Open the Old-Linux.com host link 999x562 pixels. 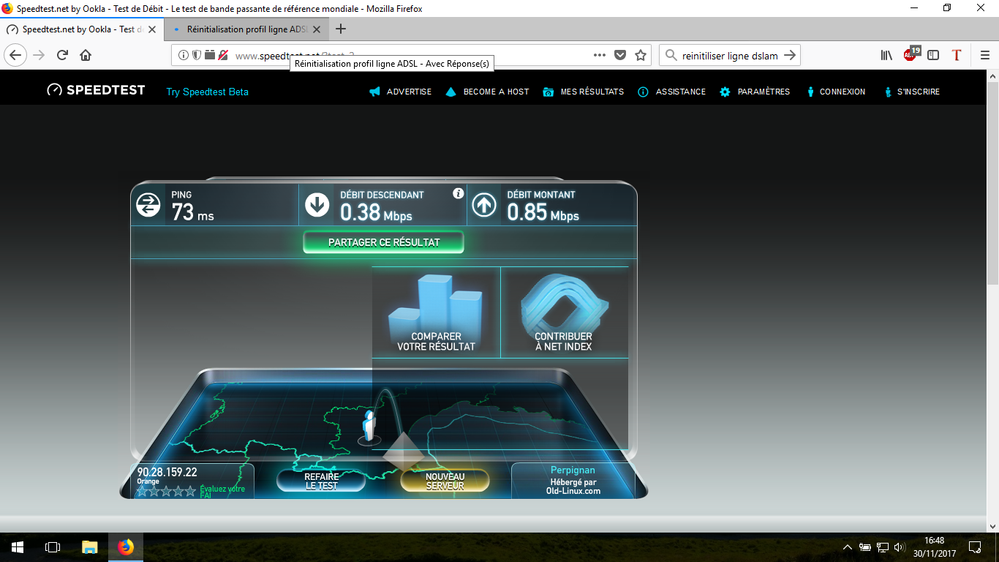(x=573, y=491)
